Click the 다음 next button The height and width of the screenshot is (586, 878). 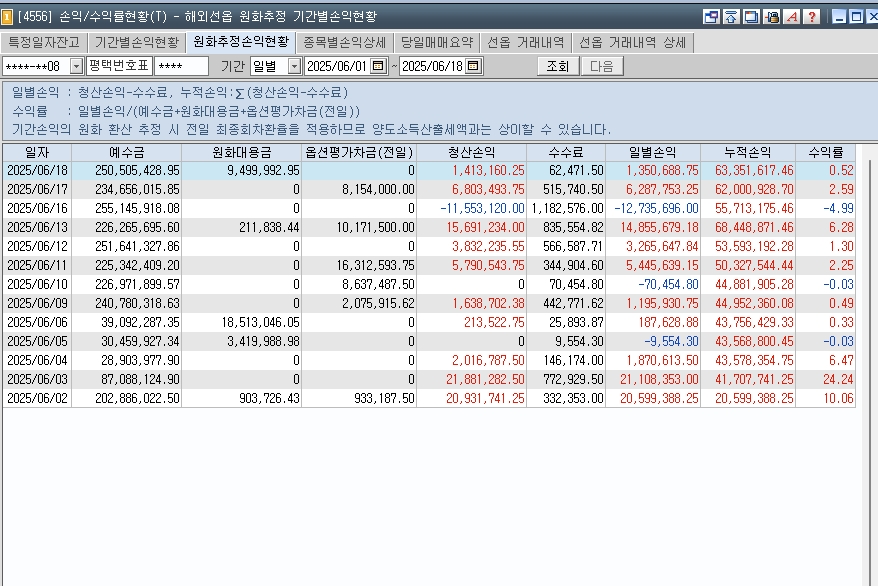pyautogui.click(x=602, y=66)
